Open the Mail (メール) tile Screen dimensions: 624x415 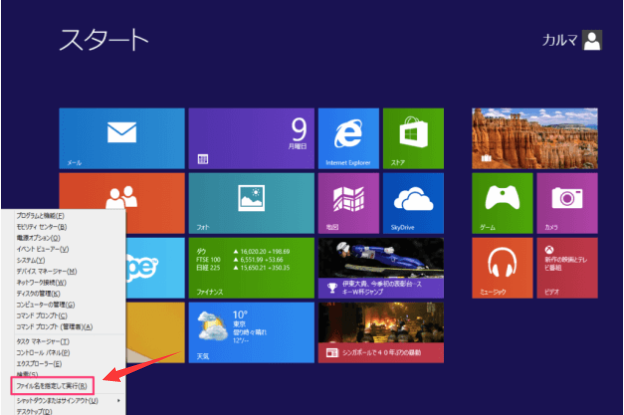122,138
